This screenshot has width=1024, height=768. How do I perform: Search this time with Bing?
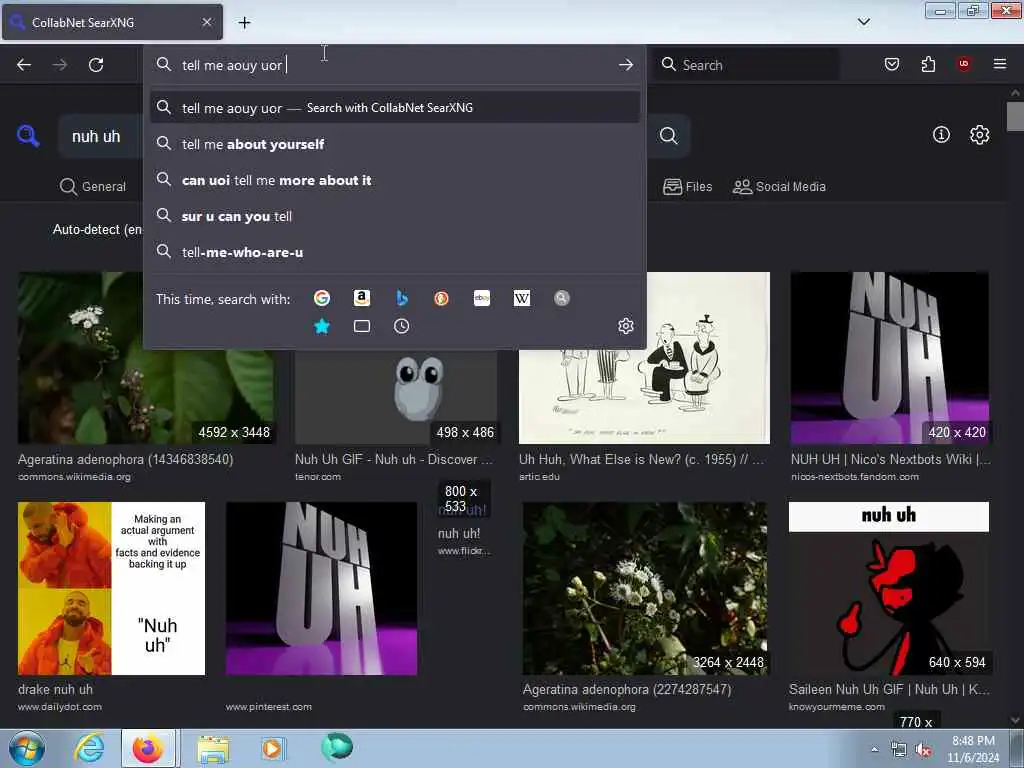pos(402,298)
